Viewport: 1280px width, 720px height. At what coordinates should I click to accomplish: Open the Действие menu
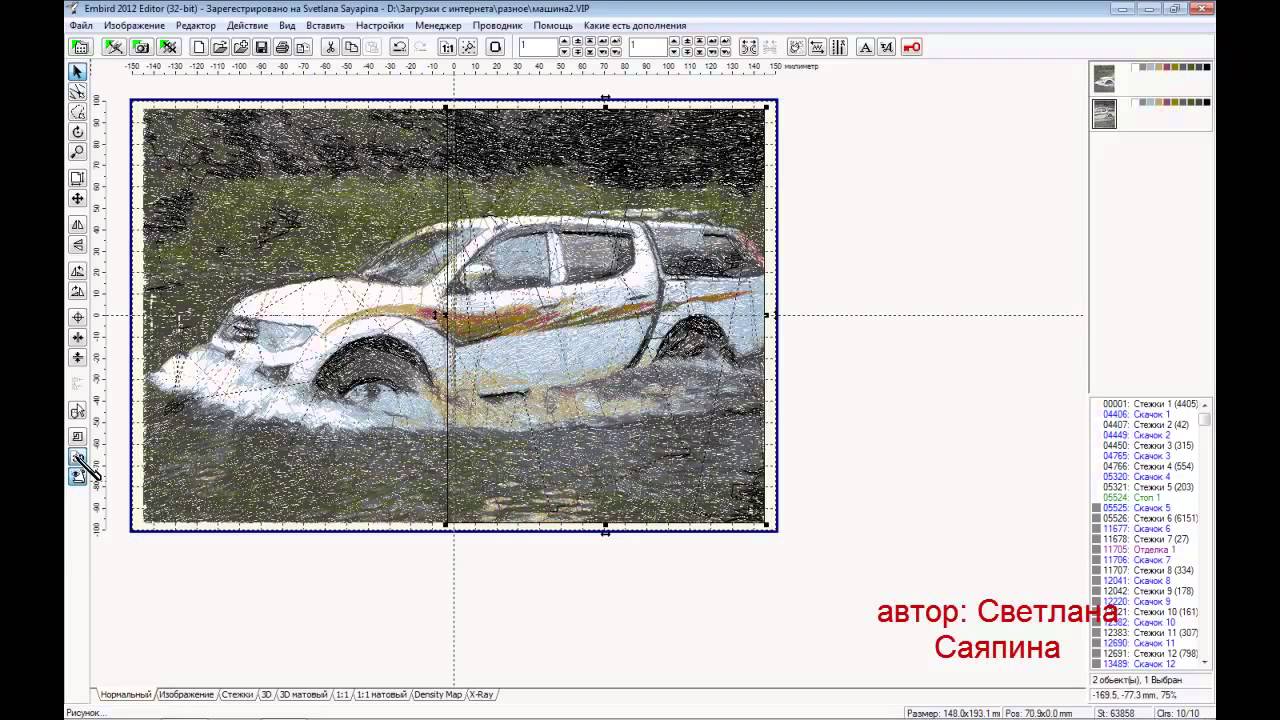pos(247,25)
